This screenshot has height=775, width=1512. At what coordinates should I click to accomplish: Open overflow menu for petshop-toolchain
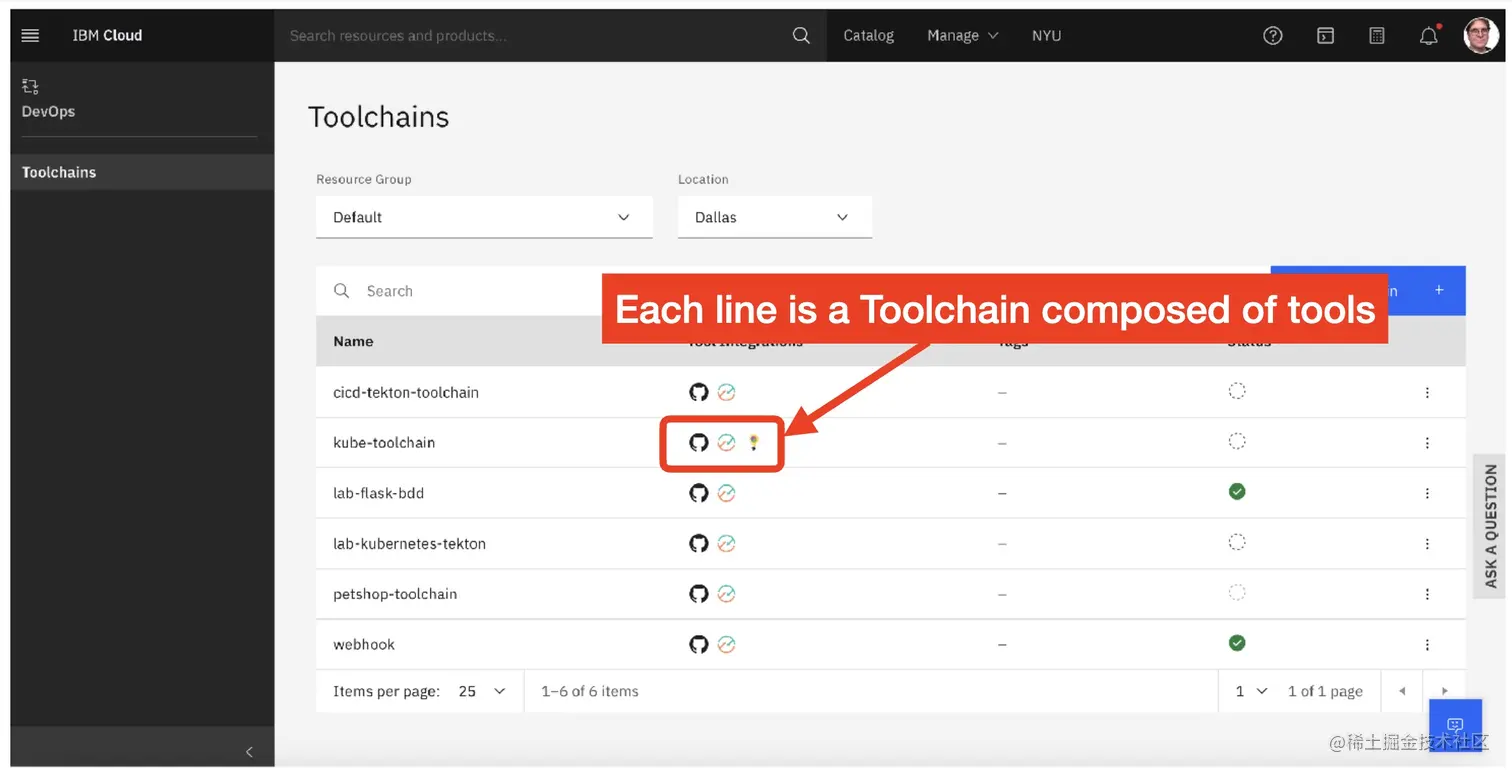point(1427,594)
